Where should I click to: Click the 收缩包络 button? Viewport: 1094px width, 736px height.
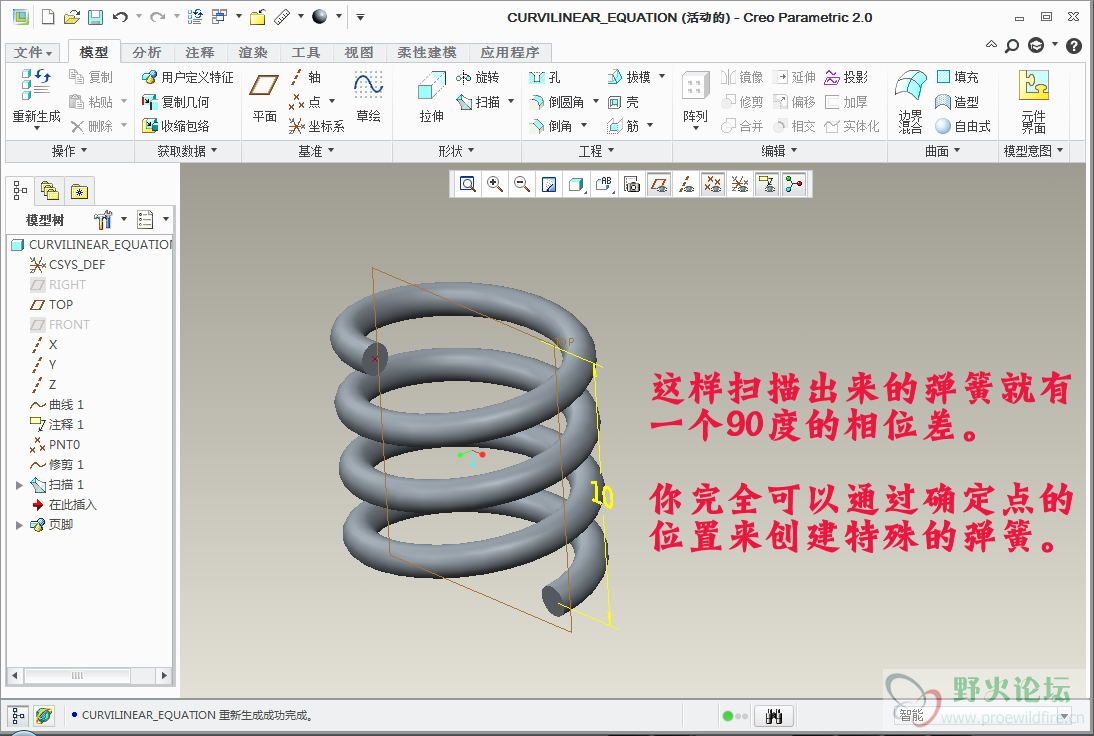176,126
